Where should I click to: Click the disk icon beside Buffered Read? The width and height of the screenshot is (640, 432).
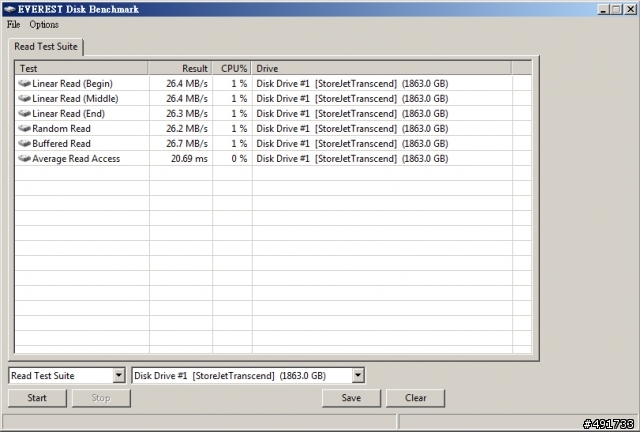(24, 144)
